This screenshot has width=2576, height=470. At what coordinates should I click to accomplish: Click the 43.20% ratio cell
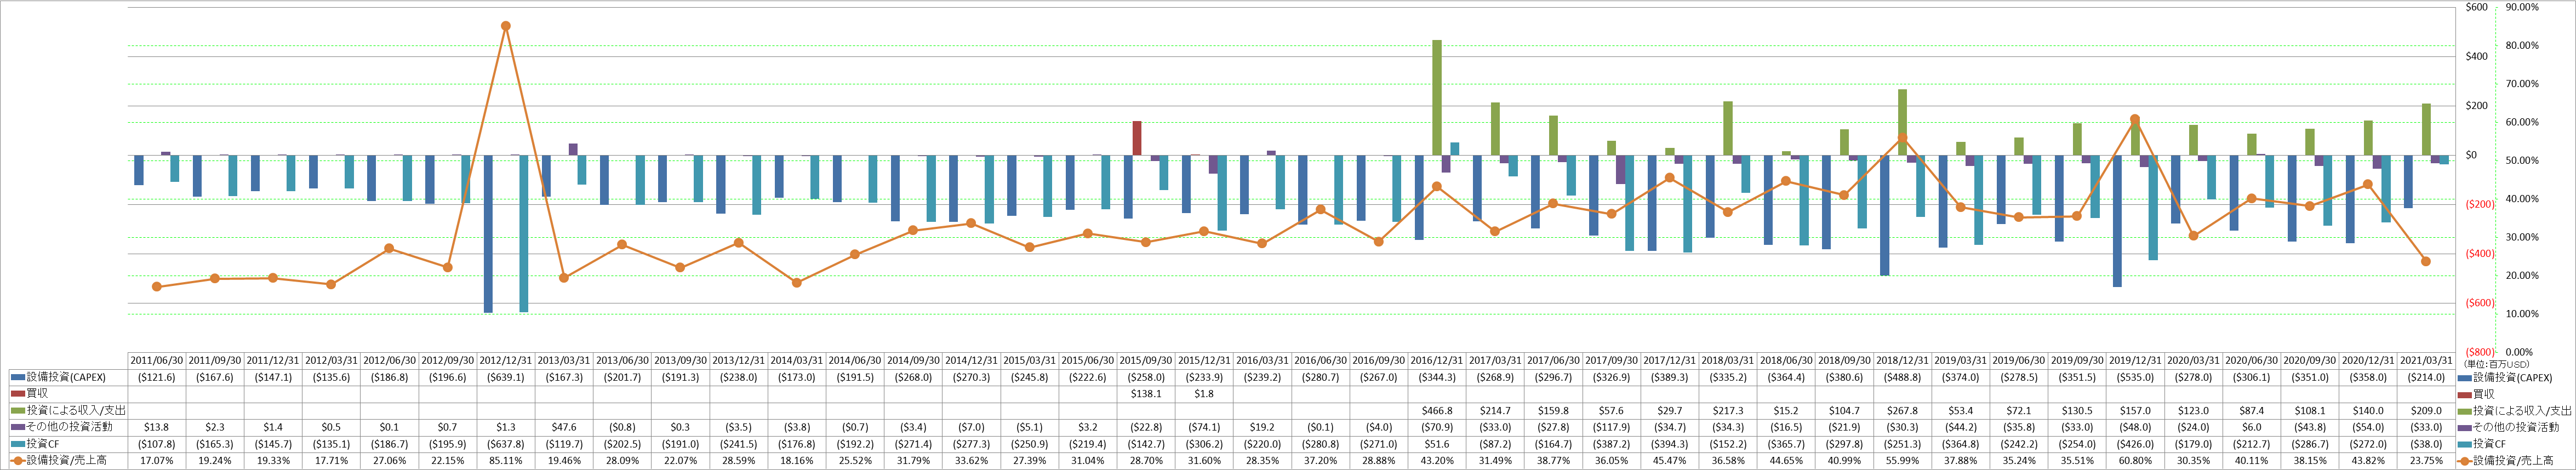(x=1437, y=461)
